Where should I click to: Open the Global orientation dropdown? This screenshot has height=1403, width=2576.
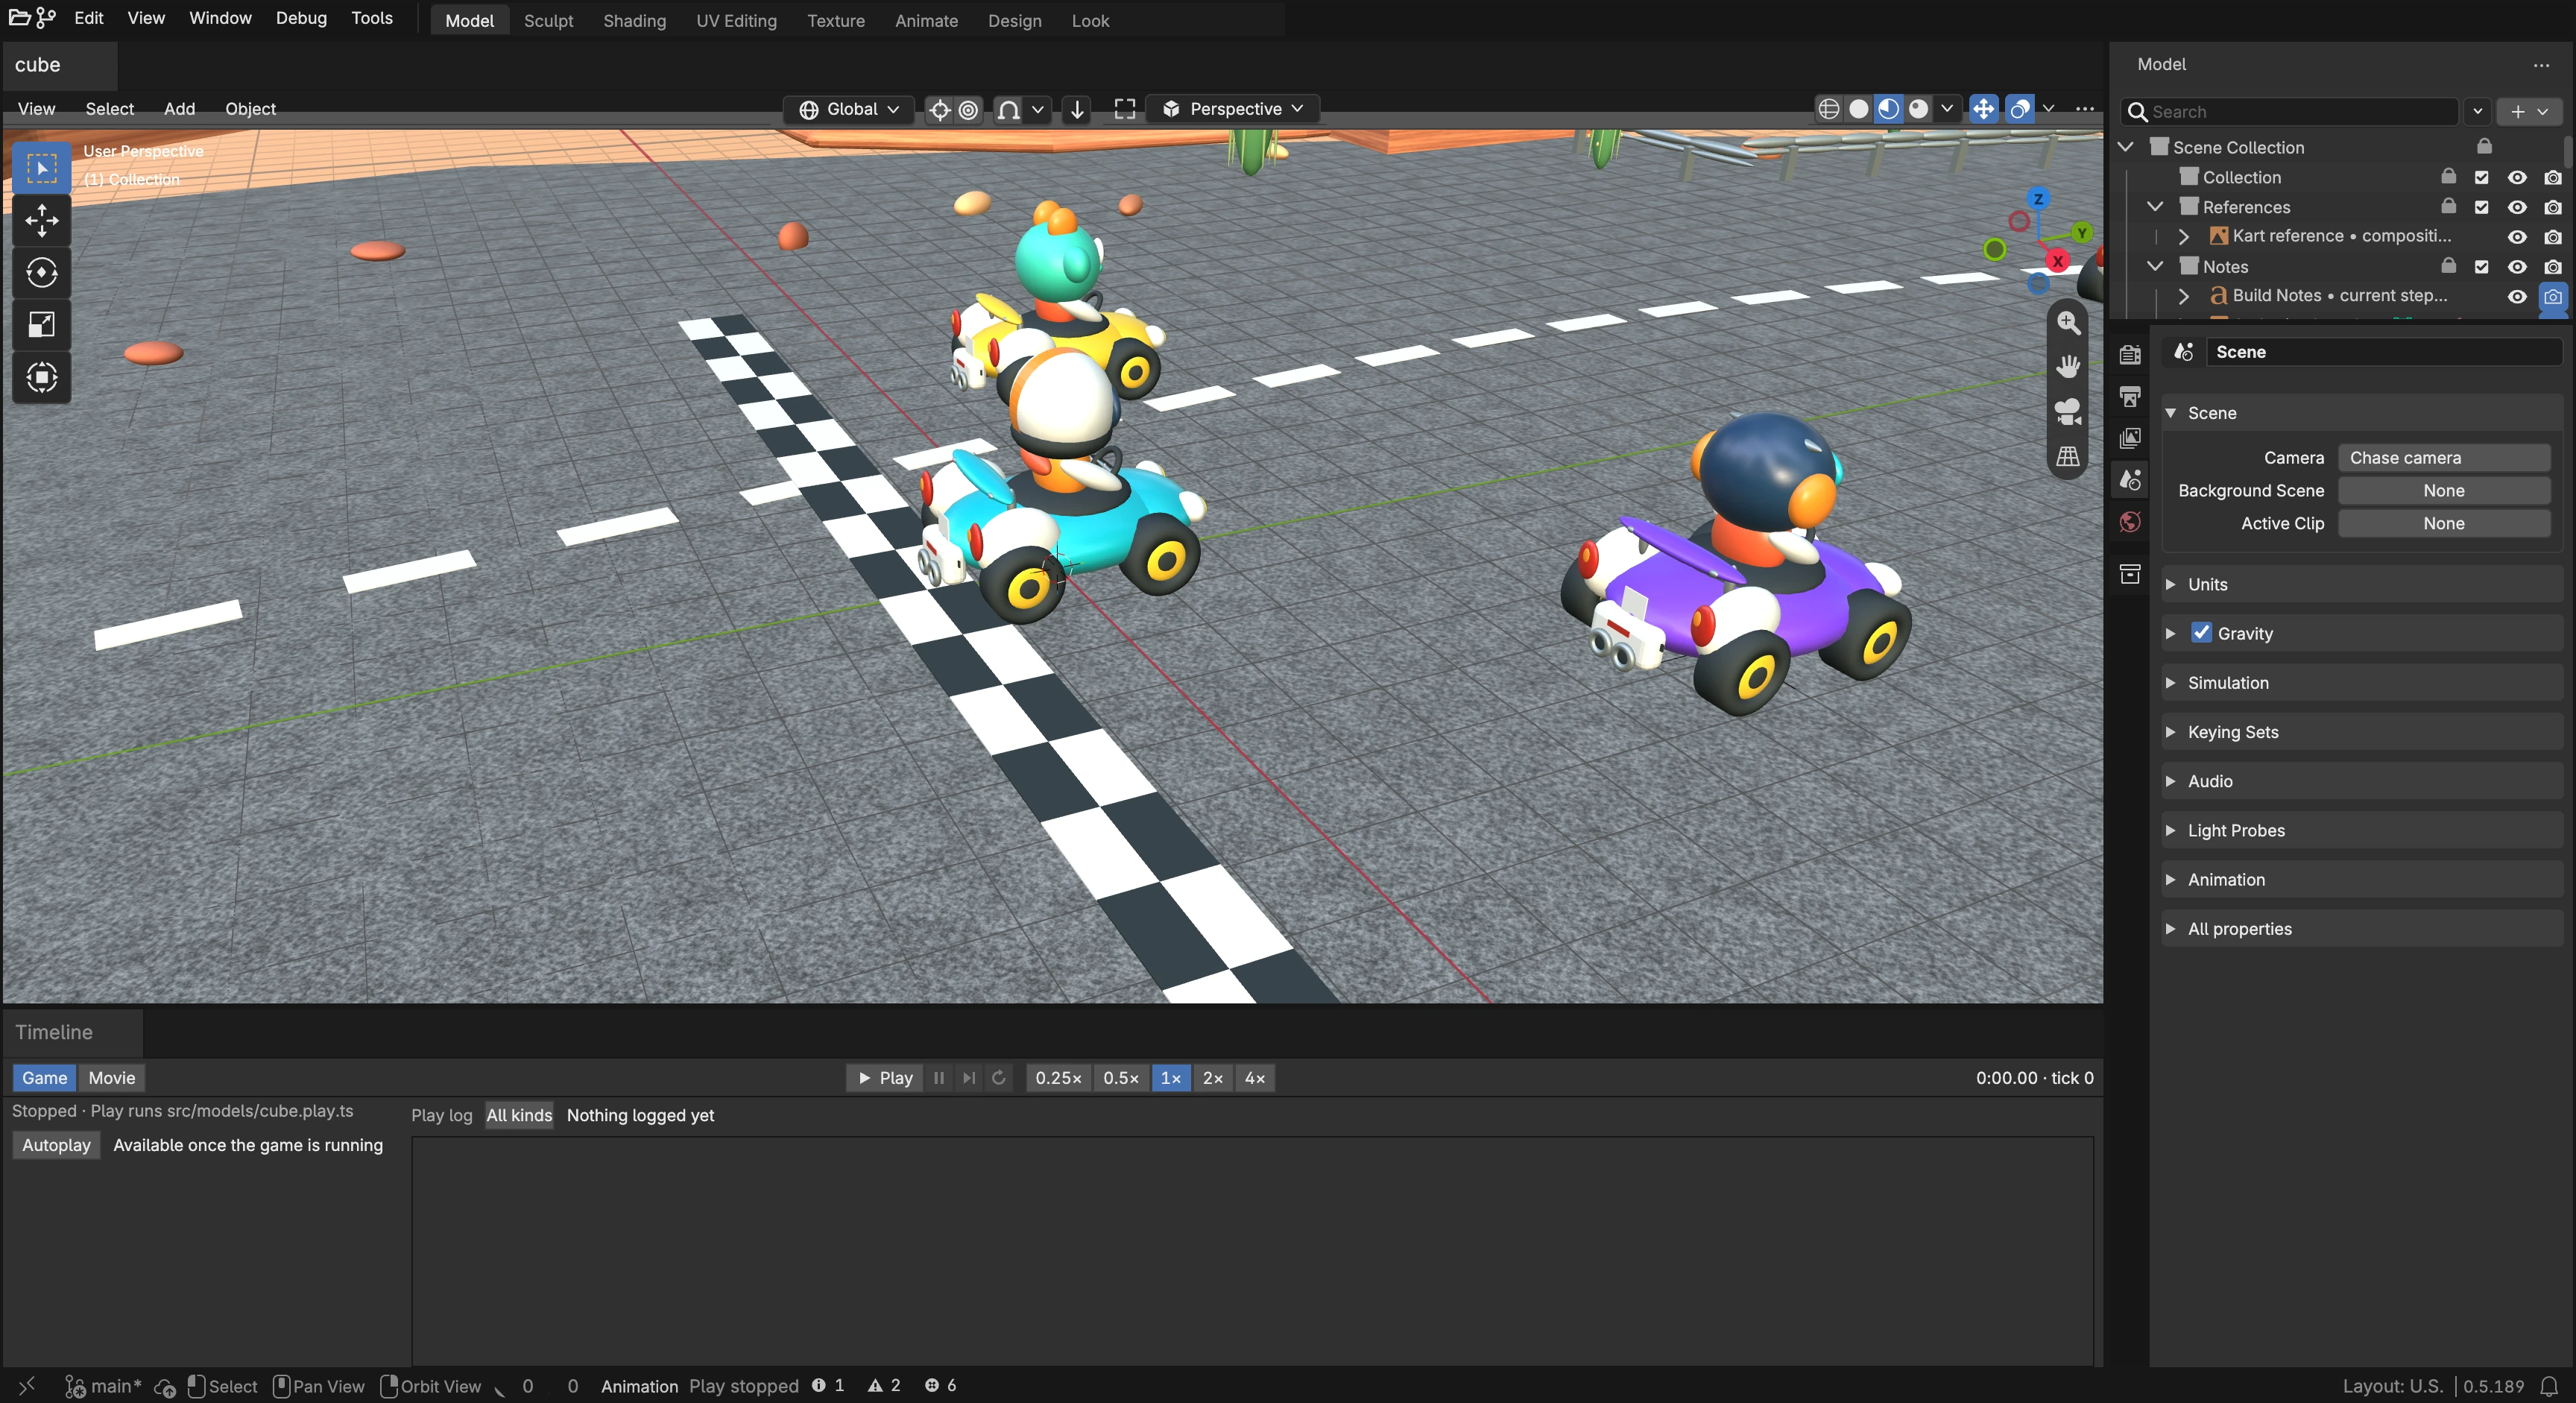tap(849, 109)
